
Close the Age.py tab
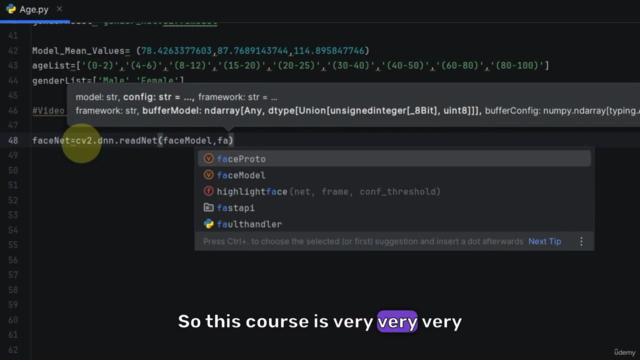click(60, 9)
